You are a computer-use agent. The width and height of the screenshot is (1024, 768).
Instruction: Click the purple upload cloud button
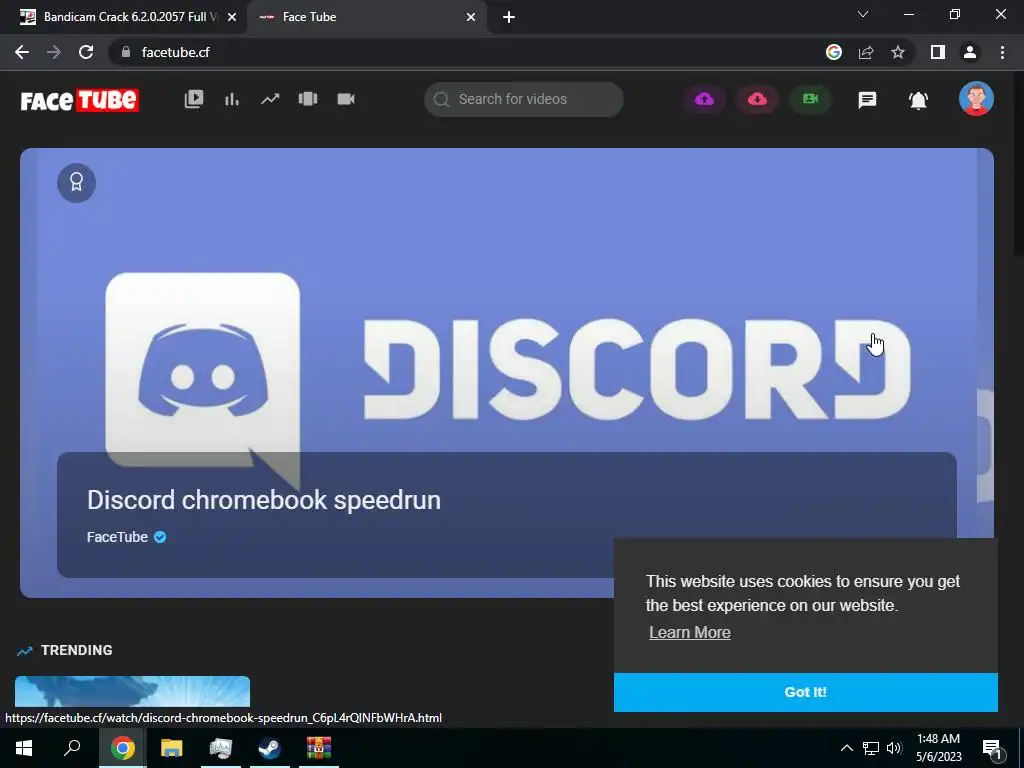705,99
